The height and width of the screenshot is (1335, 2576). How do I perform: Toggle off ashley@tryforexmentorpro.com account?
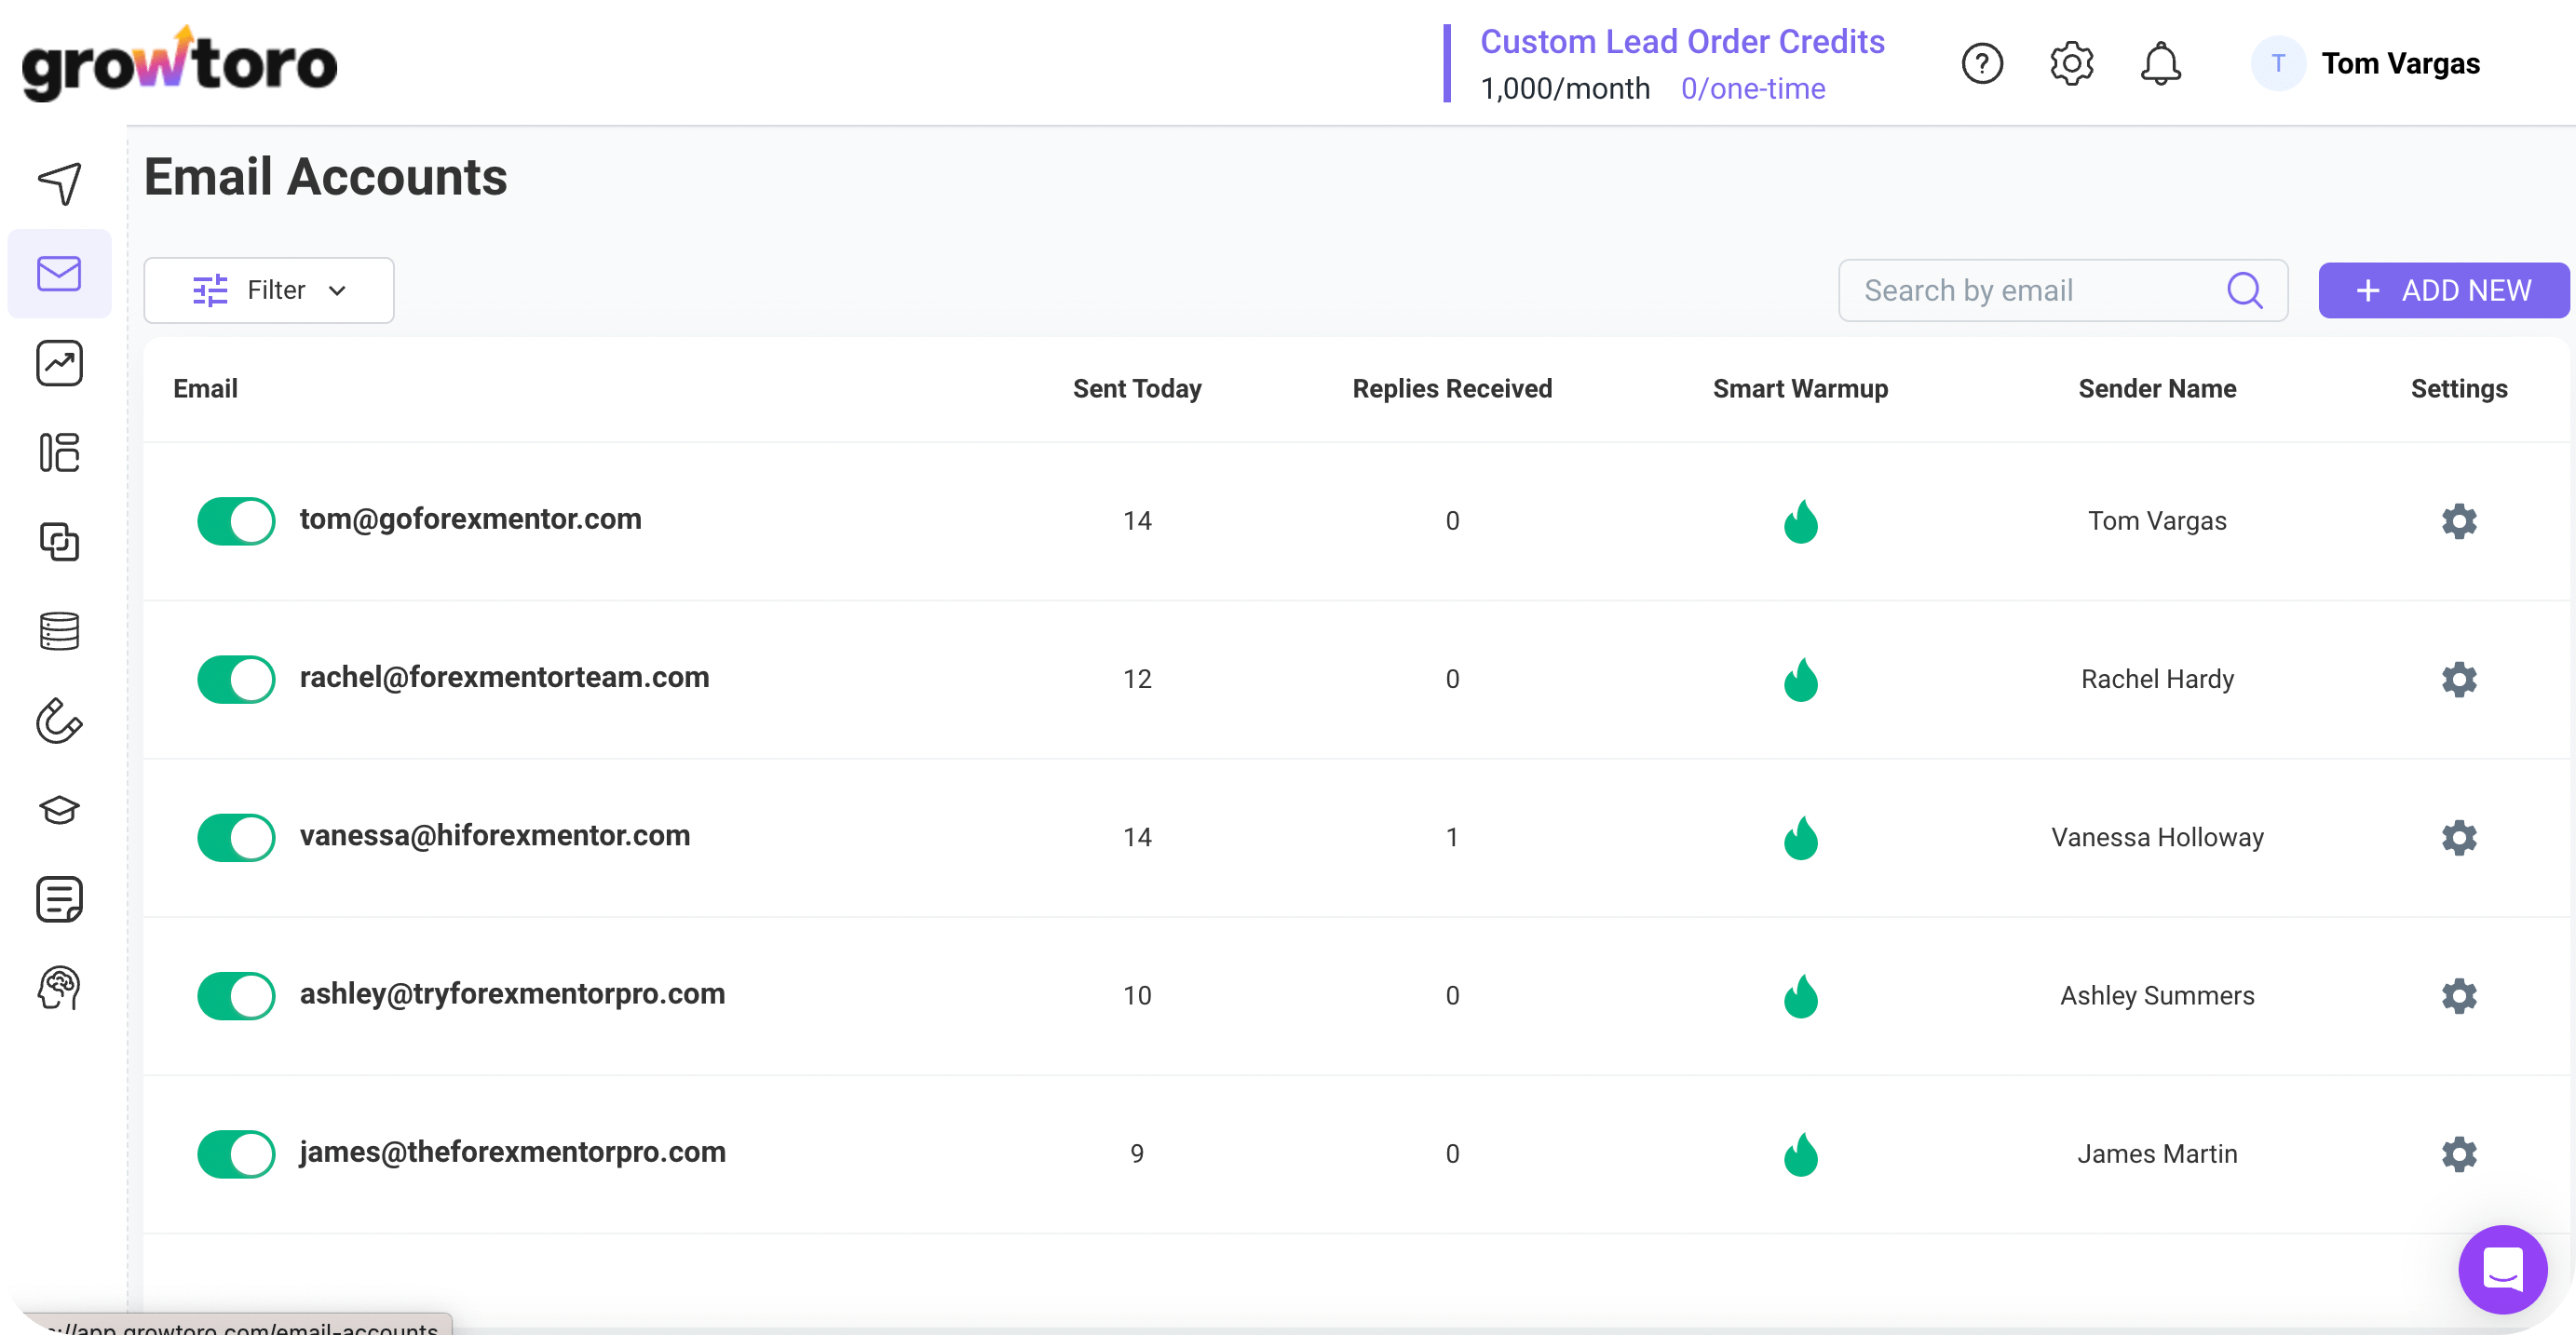236,995
